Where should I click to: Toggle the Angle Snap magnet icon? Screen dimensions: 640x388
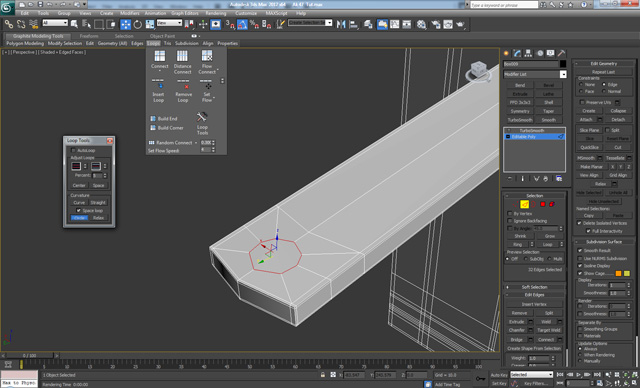(242, 24)
